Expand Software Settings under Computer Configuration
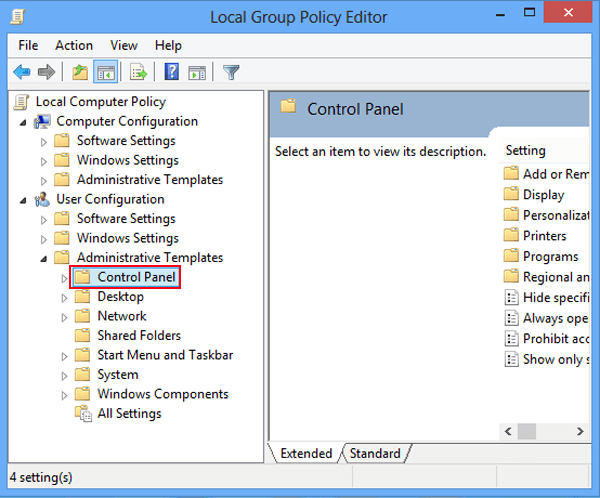This screenshot has width=600, height=498. pyautogui.click(x=44, y=142)
